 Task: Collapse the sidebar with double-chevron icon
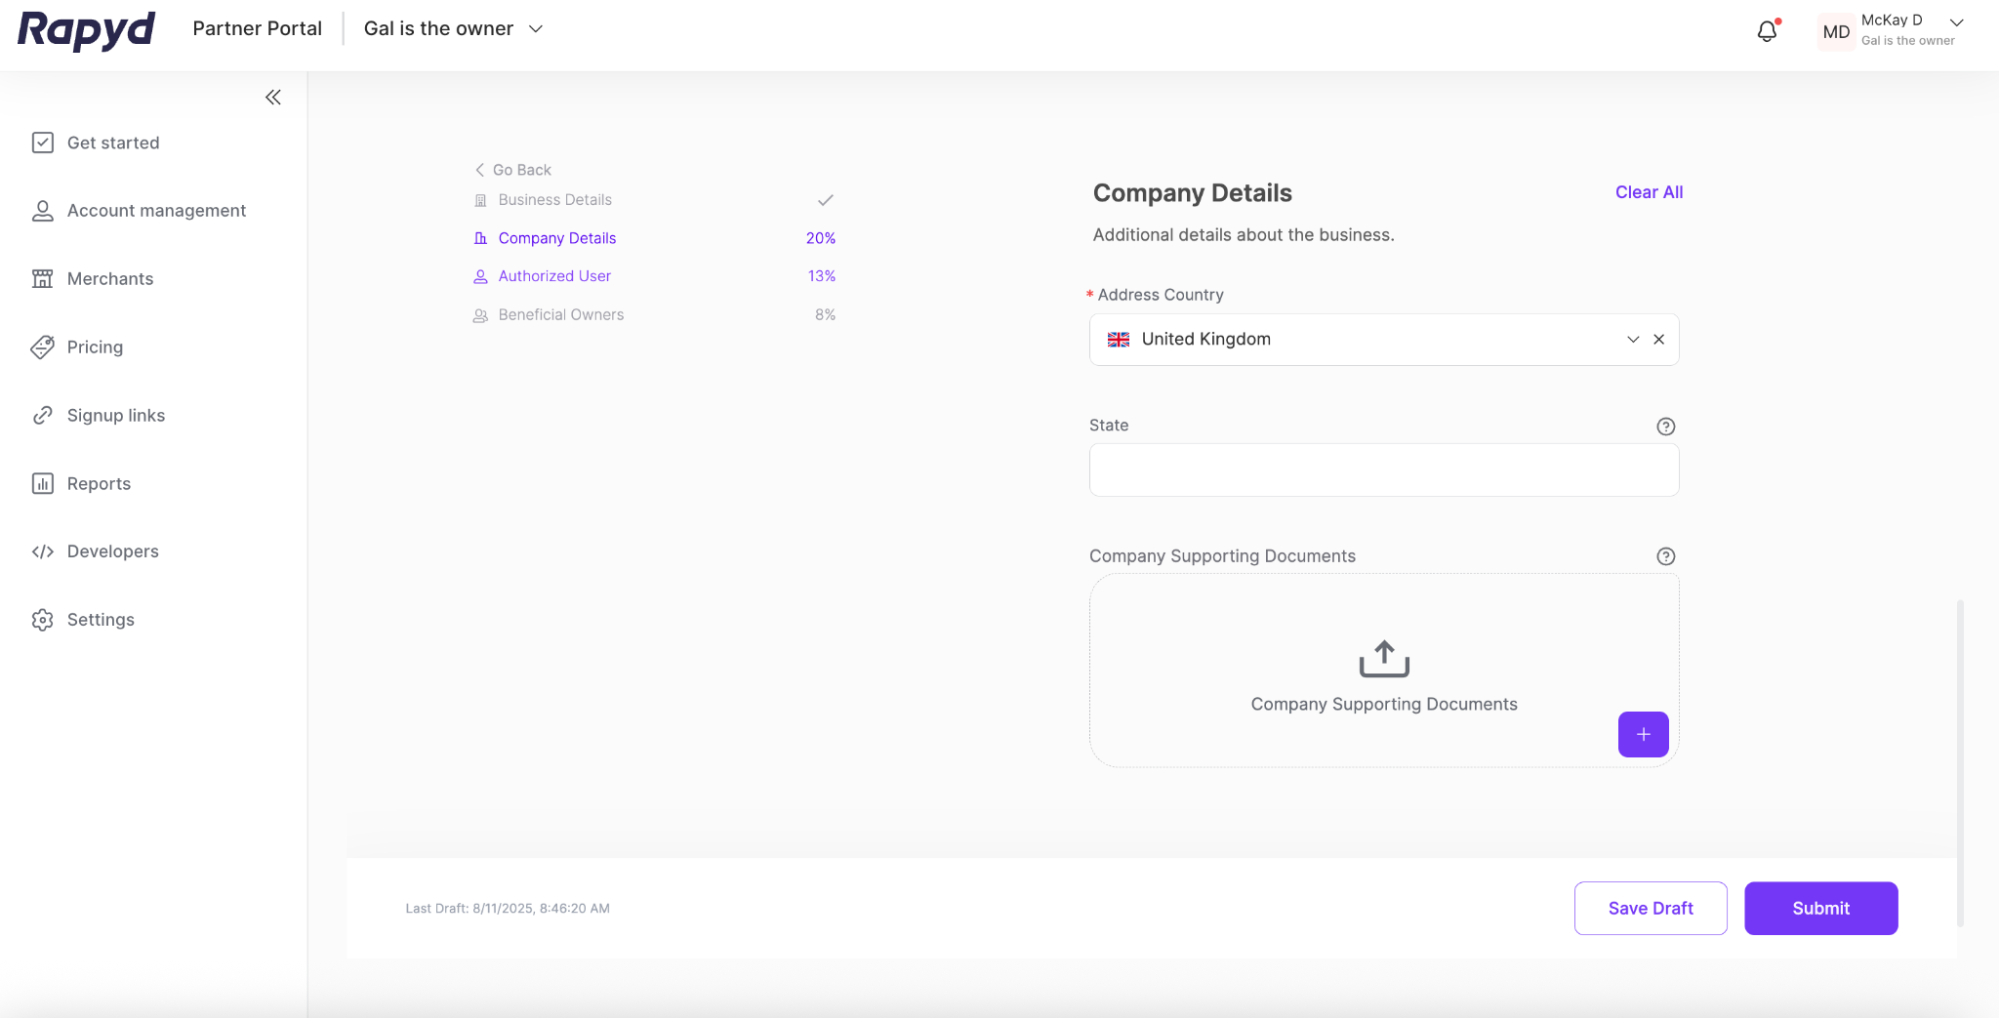[x=273, y=97]
